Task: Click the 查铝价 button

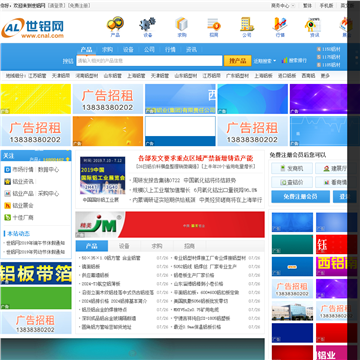Action: click(292, 182)
